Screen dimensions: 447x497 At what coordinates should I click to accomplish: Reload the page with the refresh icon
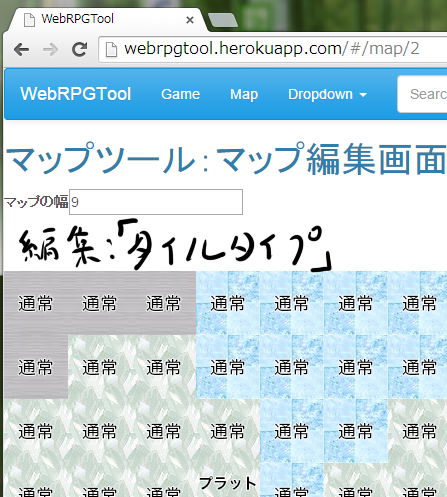(x=80, y=50)
